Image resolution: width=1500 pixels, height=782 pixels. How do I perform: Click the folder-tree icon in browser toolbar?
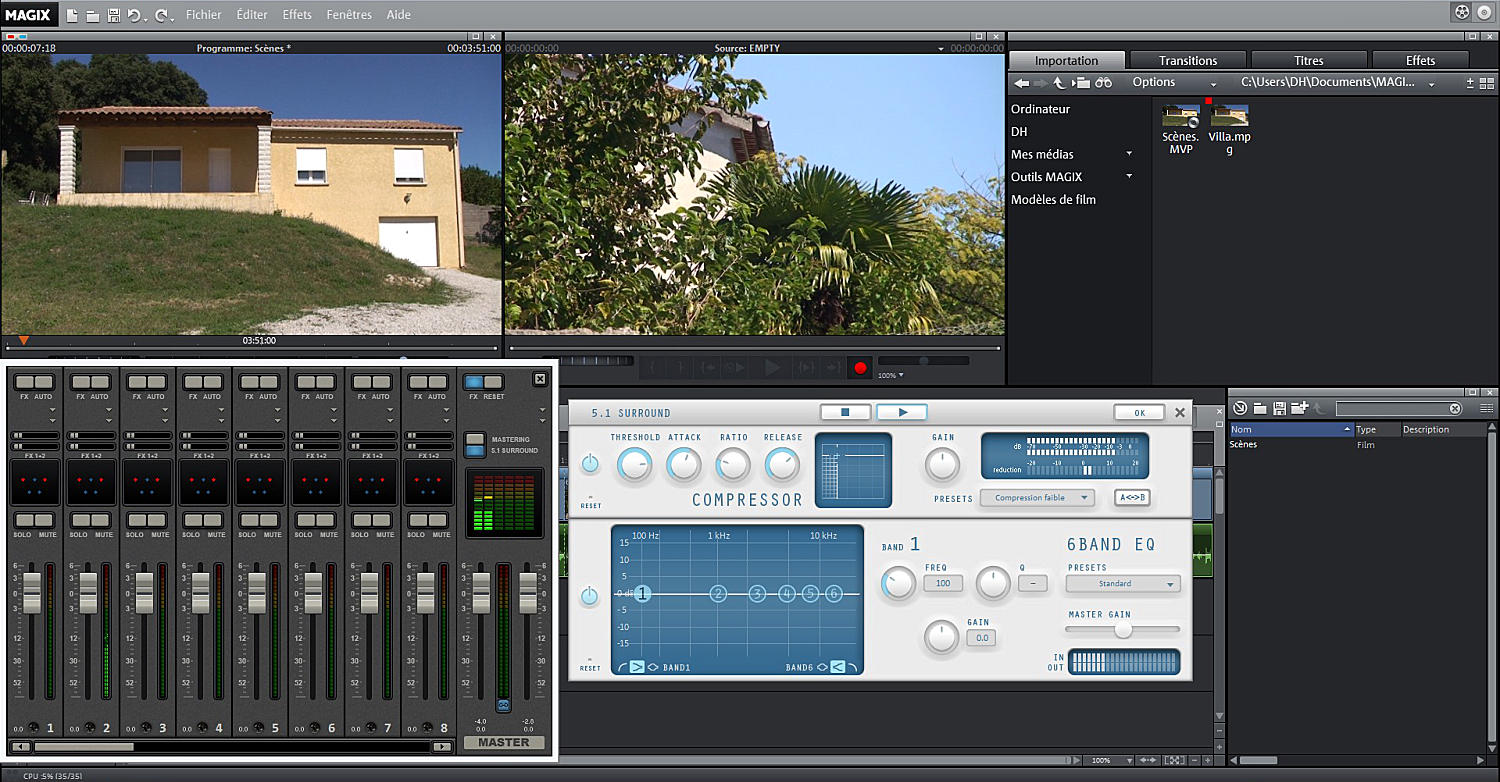1081,83
